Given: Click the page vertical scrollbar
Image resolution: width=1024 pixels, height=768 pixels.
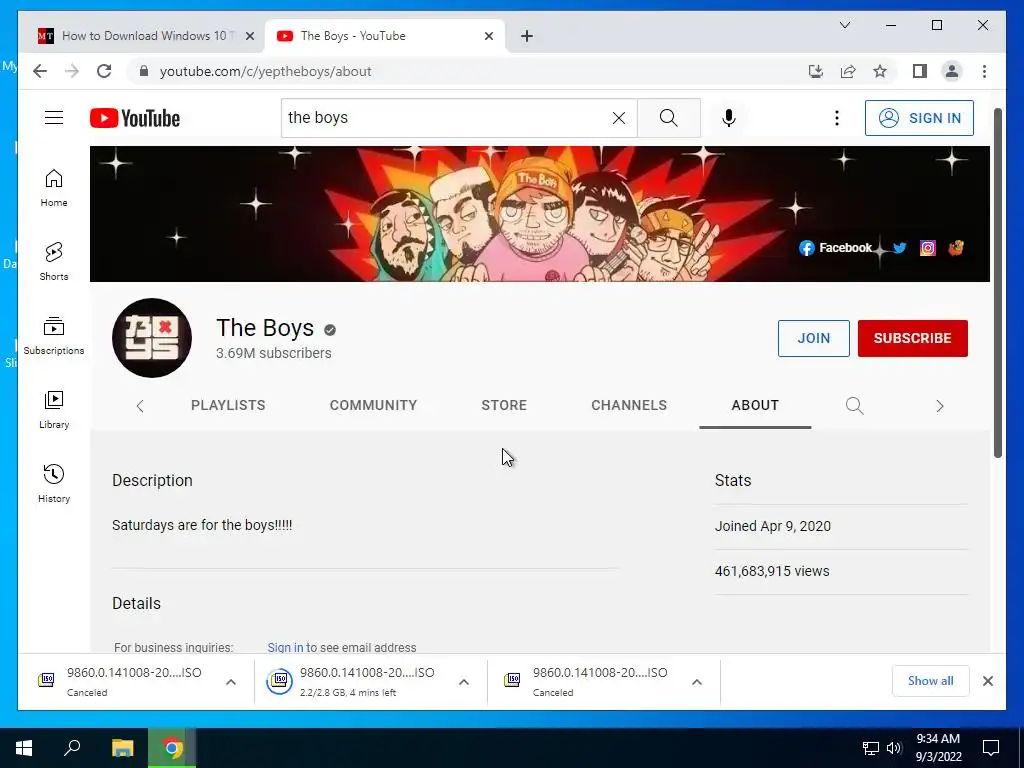Looking at the screenshot, I should tap(998, 283).
